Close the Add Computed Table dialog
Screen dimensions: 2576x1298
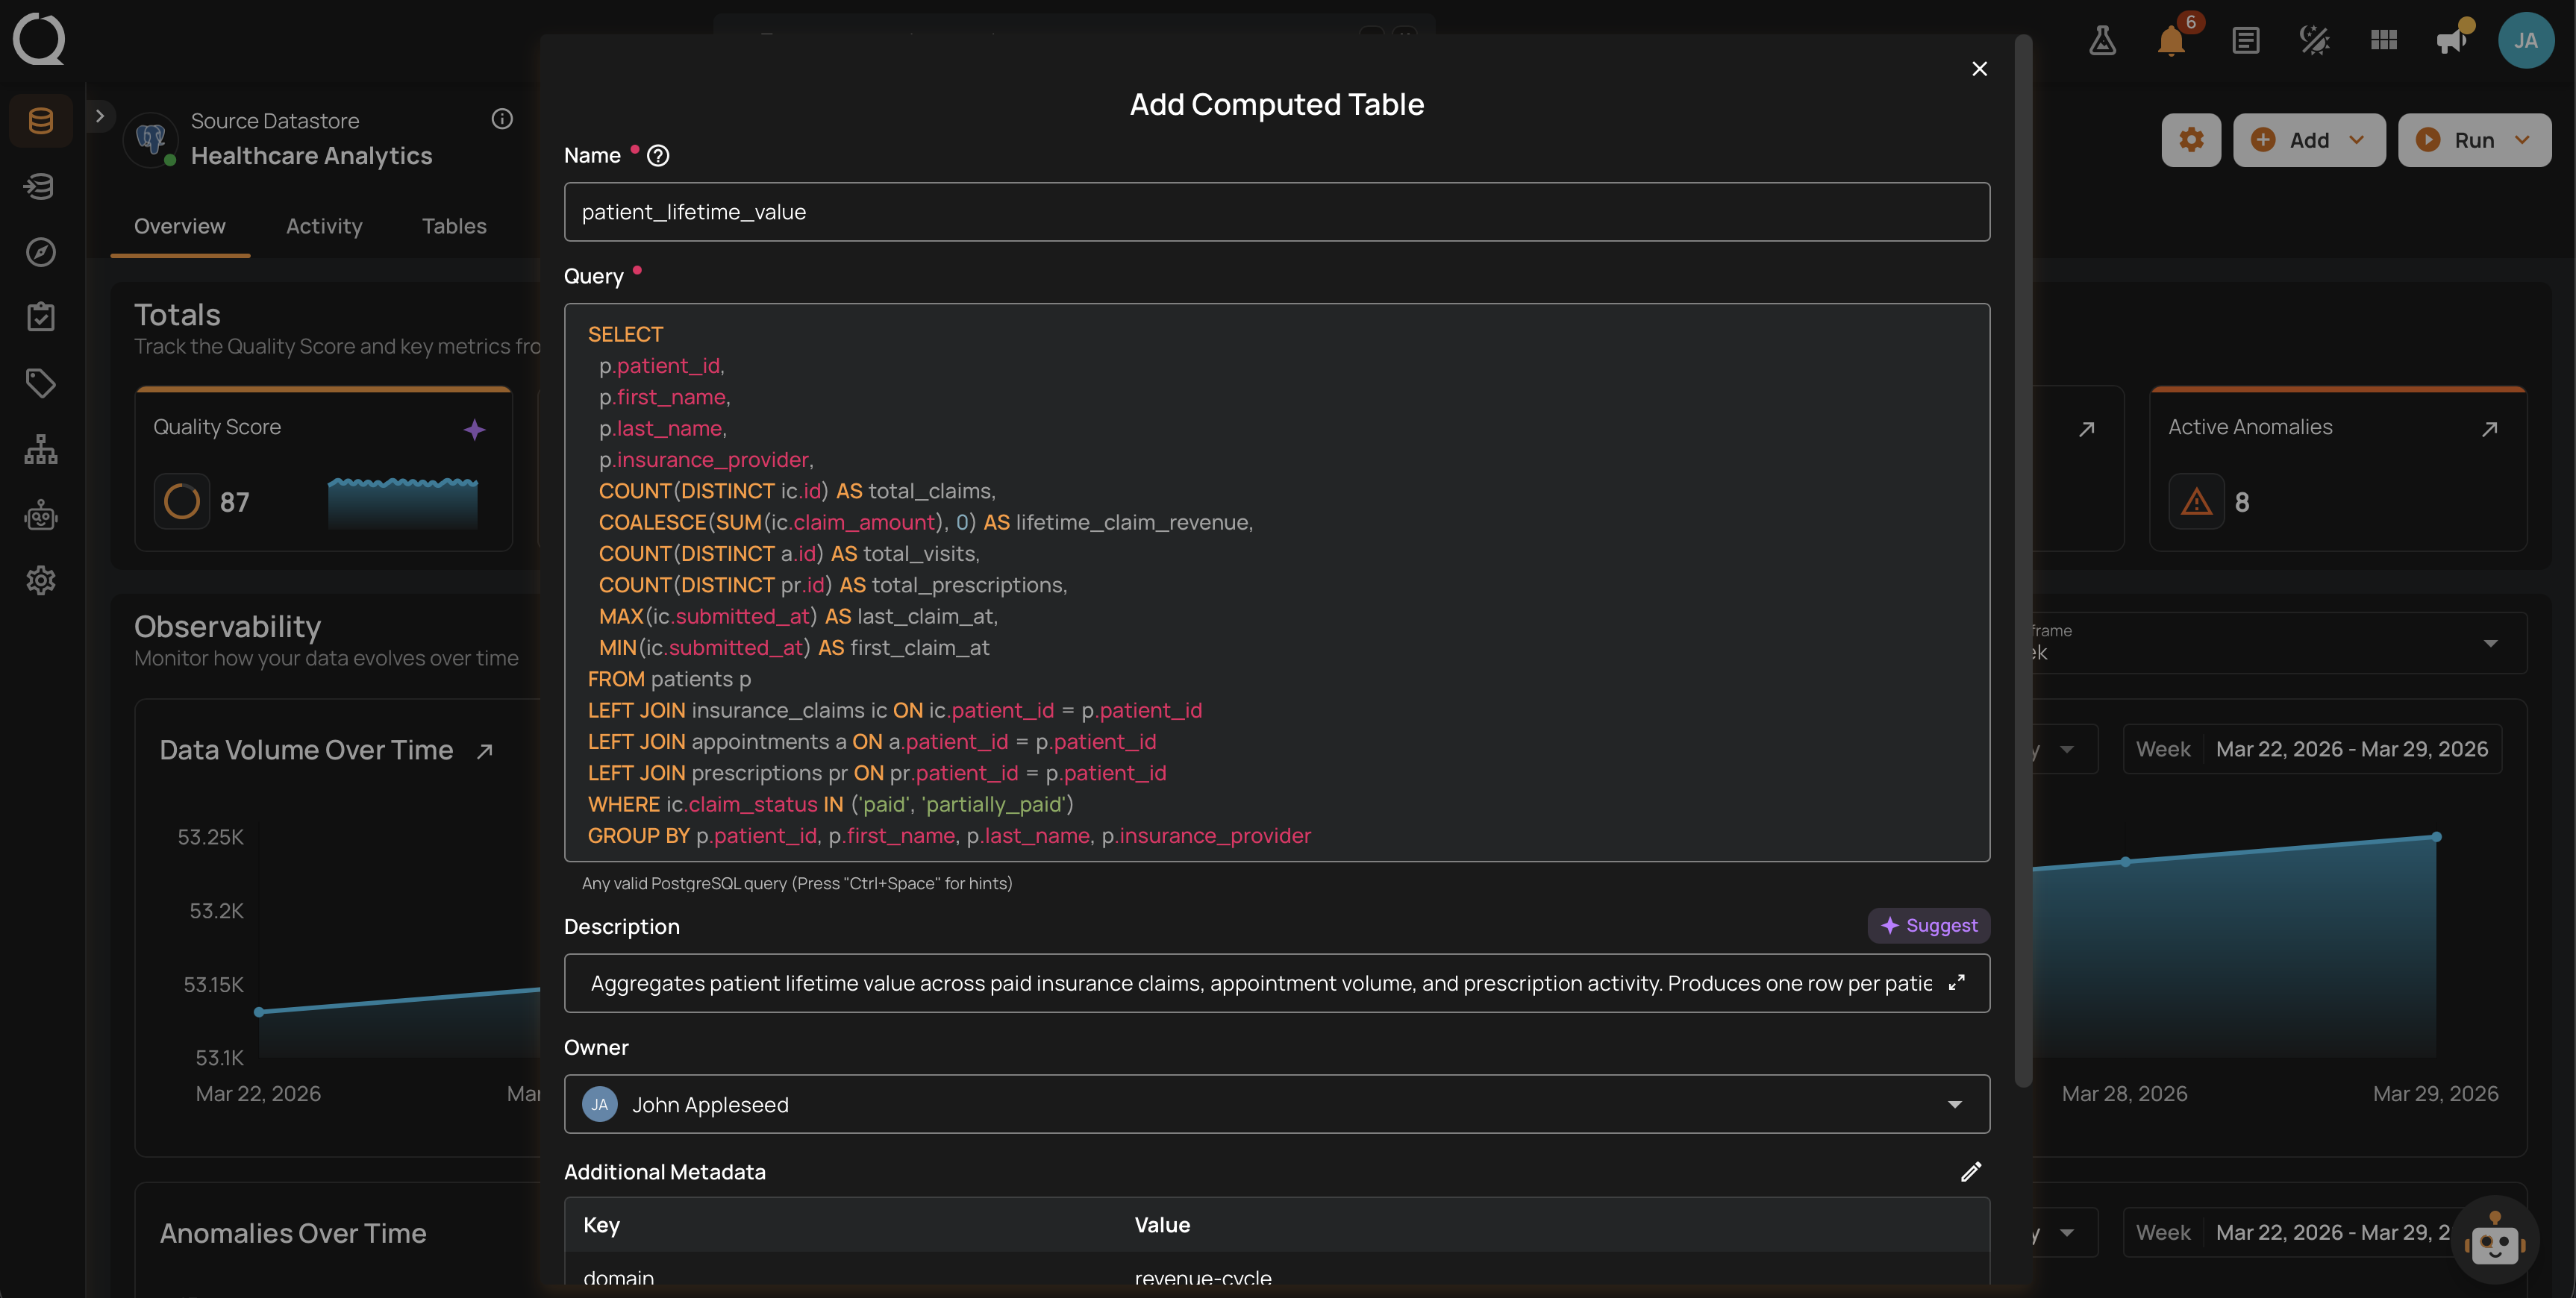(1979, 68)
